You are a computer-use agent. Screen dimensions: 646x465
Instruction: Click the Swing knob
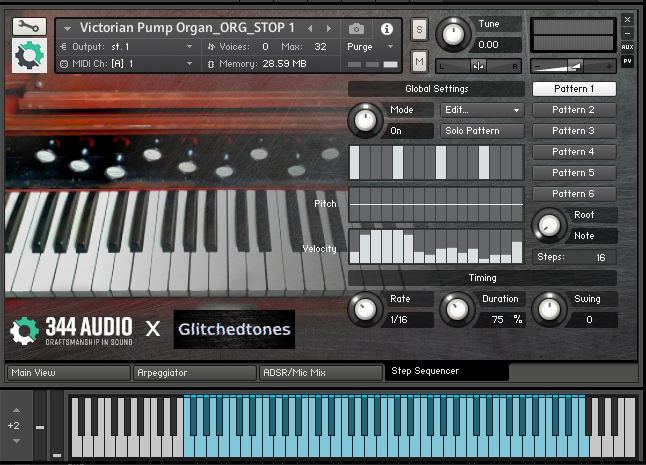[x=547, y=309]
